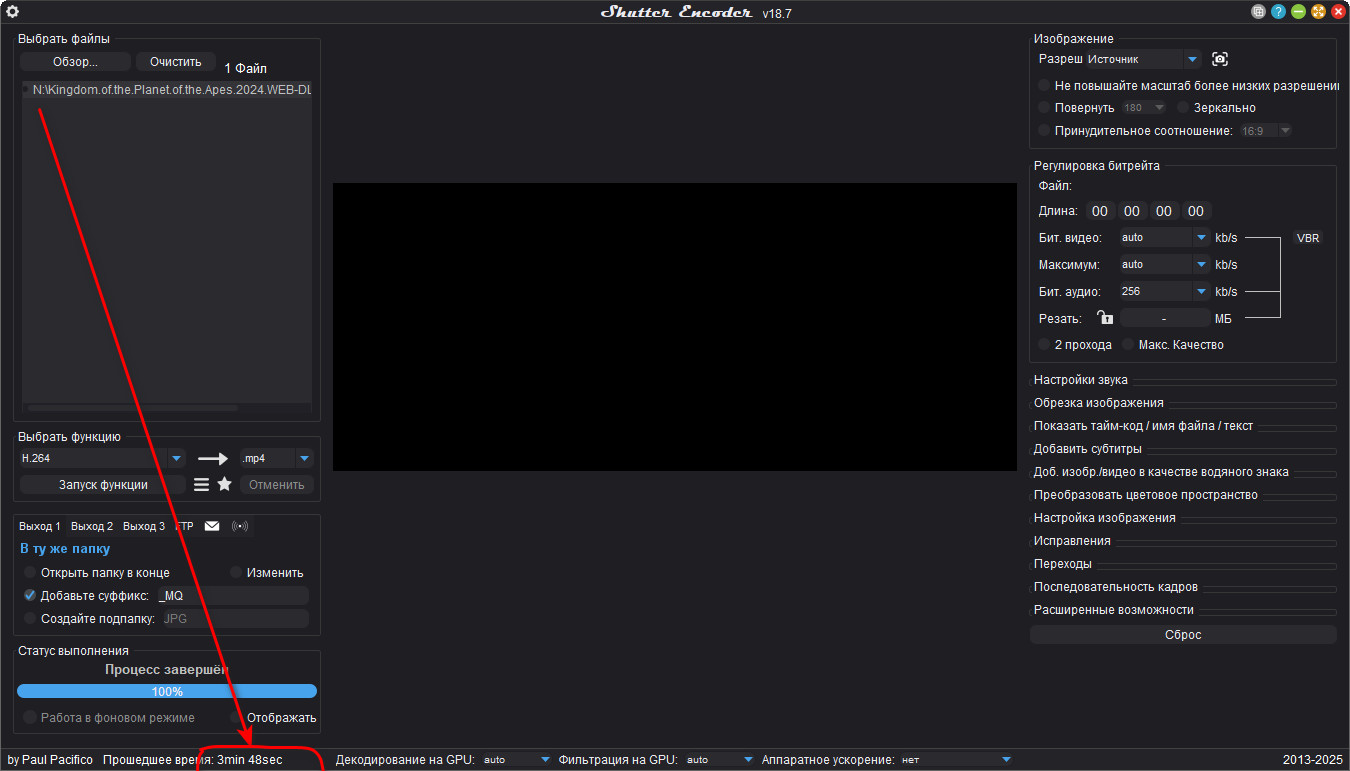Open the 16:9 aspect ratio dropdown
This screenshot has height=771, width=1350.
point(1266,131)
